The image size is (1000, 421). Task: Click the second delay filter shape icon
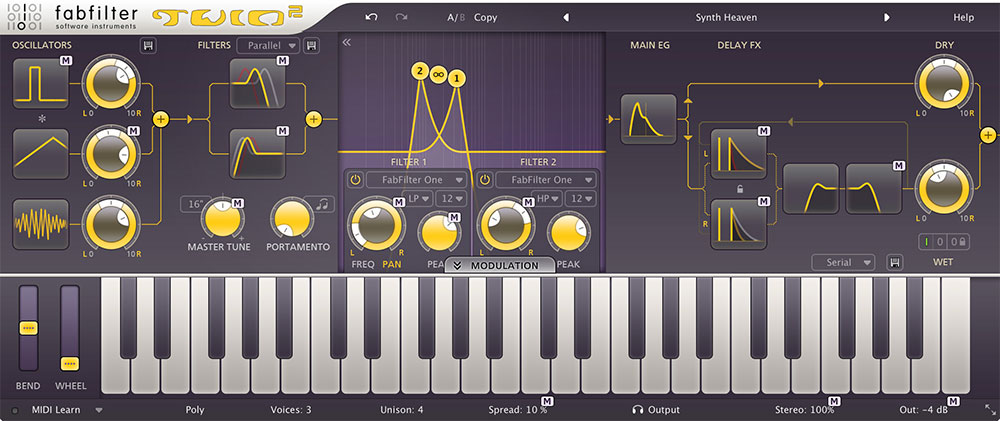pyautogui.click(x=874, y=189)
